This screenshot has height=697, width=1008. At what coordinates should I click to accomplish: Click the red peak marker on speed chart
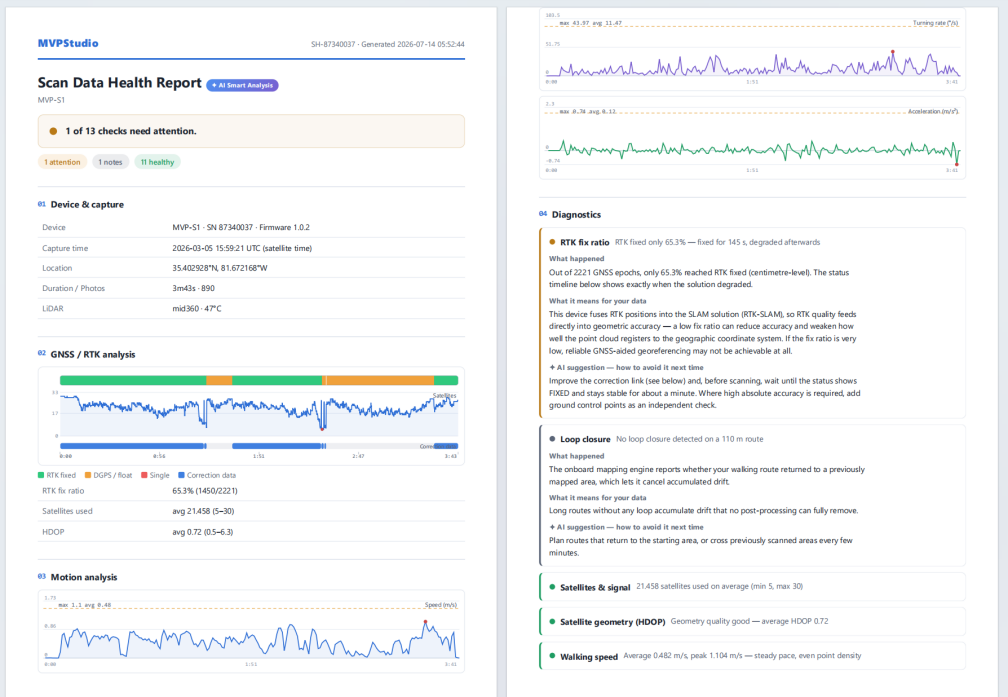425,622
